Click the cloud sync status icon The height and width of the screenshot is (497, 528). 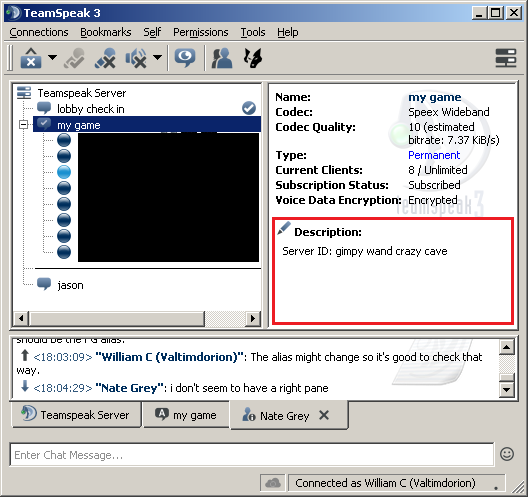273,483
